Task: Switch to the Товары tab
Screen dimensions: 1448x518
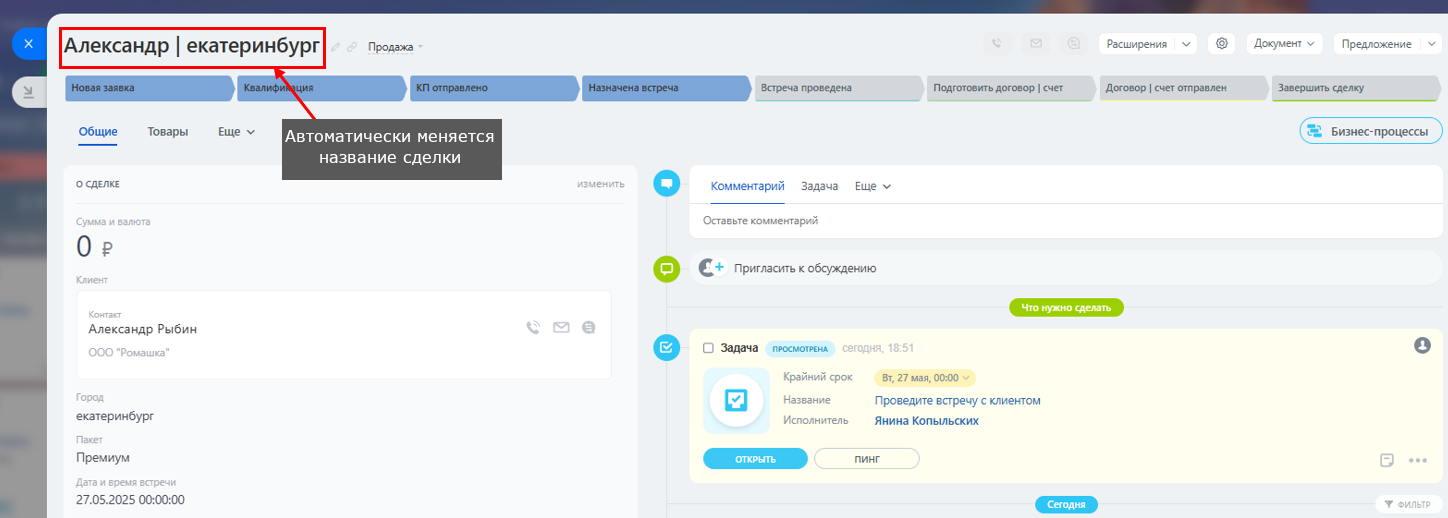Action: [x=167, y=132]
